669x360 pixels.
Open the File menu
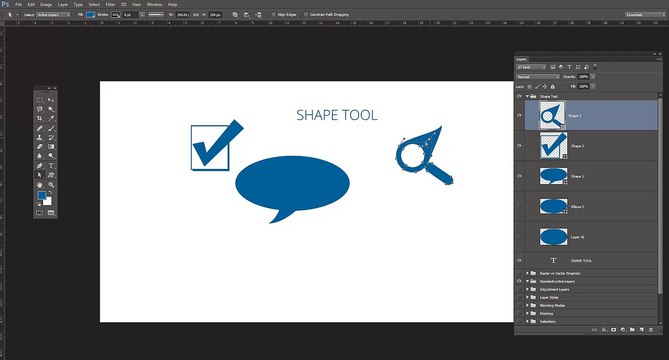pos(19,4)
